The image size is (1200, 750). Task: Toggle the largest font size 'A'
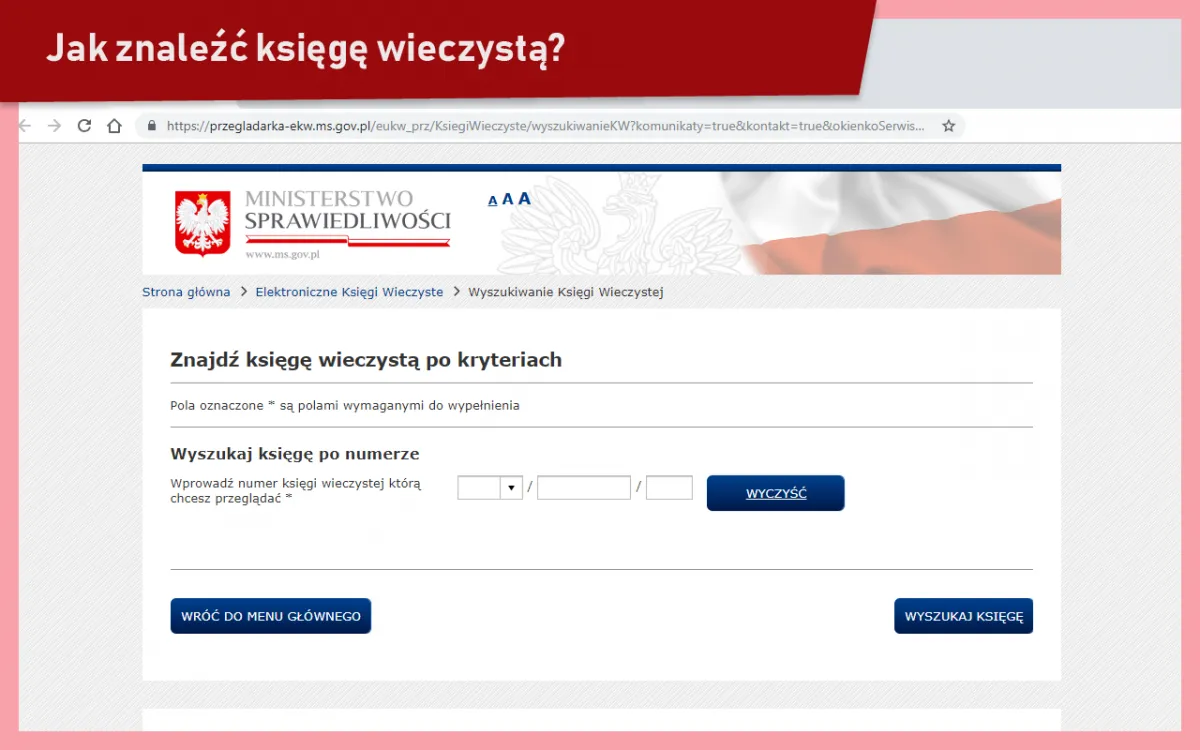[523, 197]
